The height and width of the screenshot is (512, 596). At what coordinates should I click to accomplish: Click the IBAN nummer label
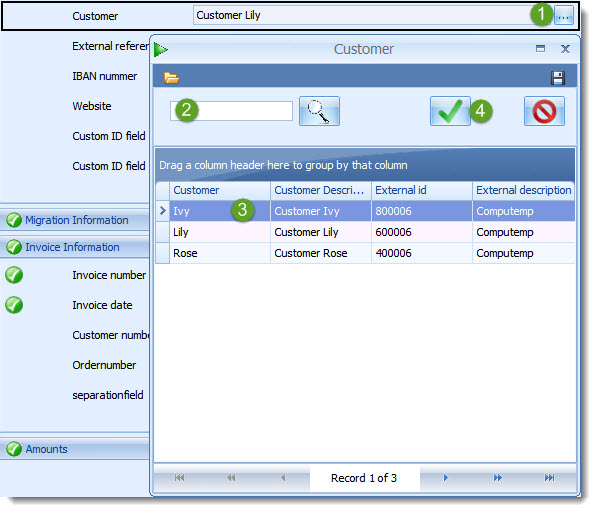[105, 76]
